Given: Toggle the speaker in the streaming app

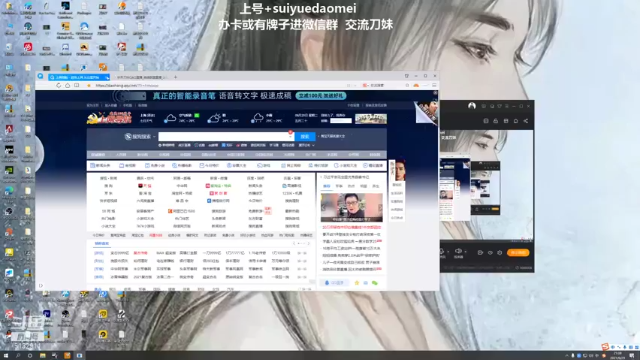Looking at the screenshot, I should (459, 251).
